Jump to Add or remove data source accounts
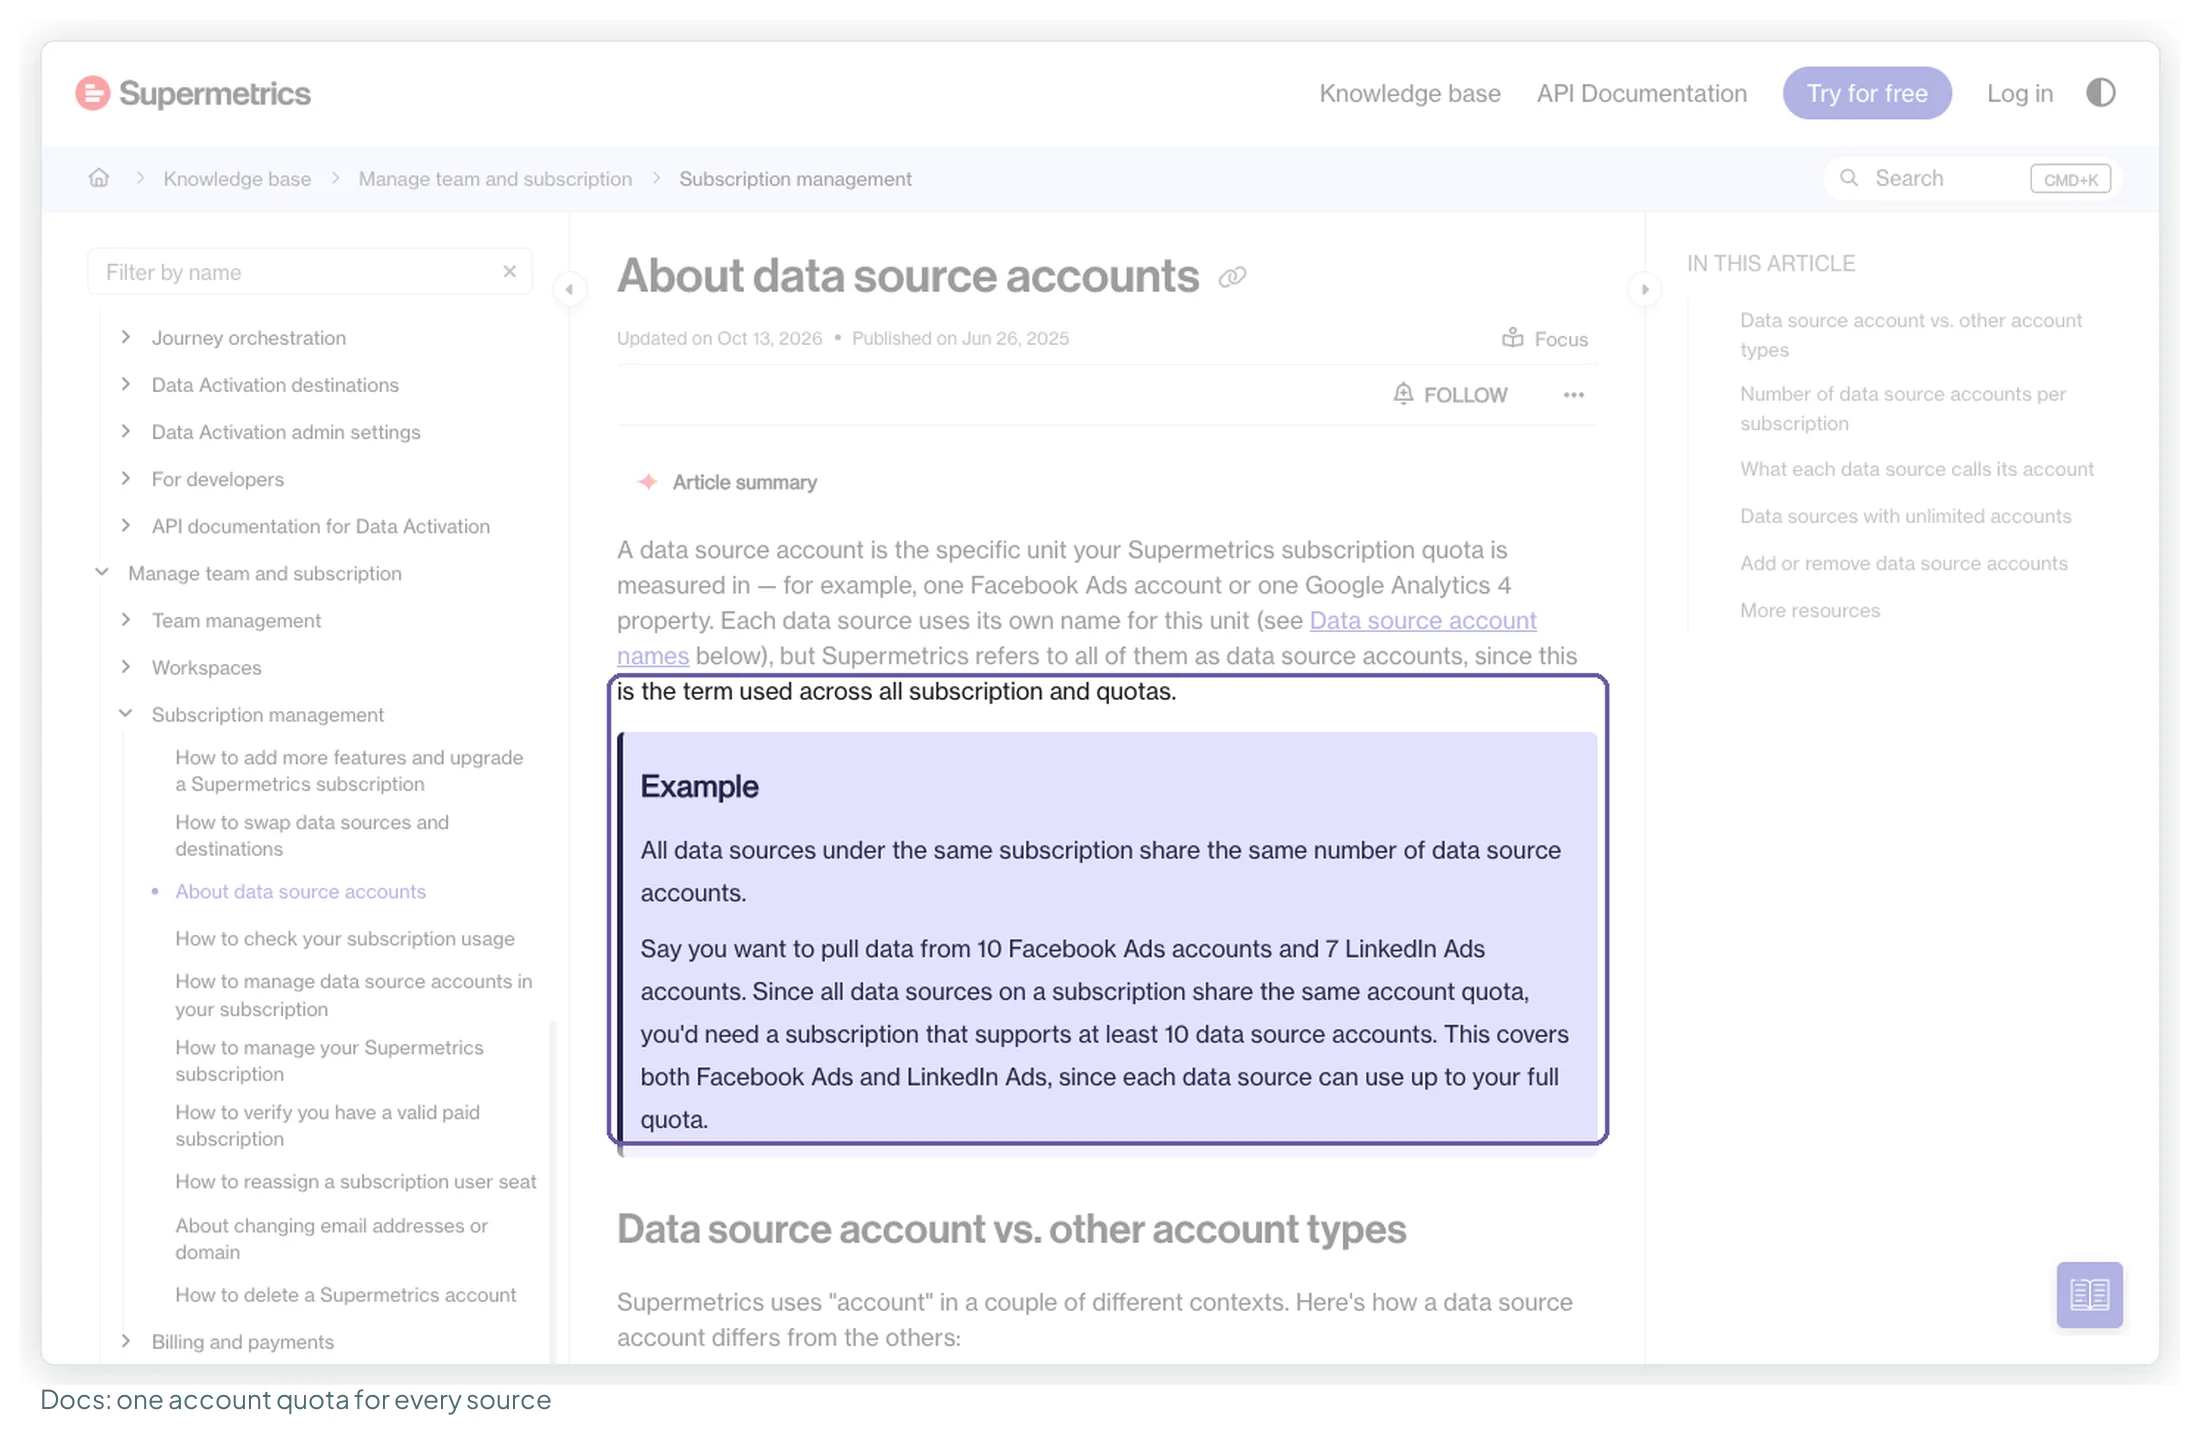The width and height of the screenshot is (2200, 1439). click(x=1903, y=563)
